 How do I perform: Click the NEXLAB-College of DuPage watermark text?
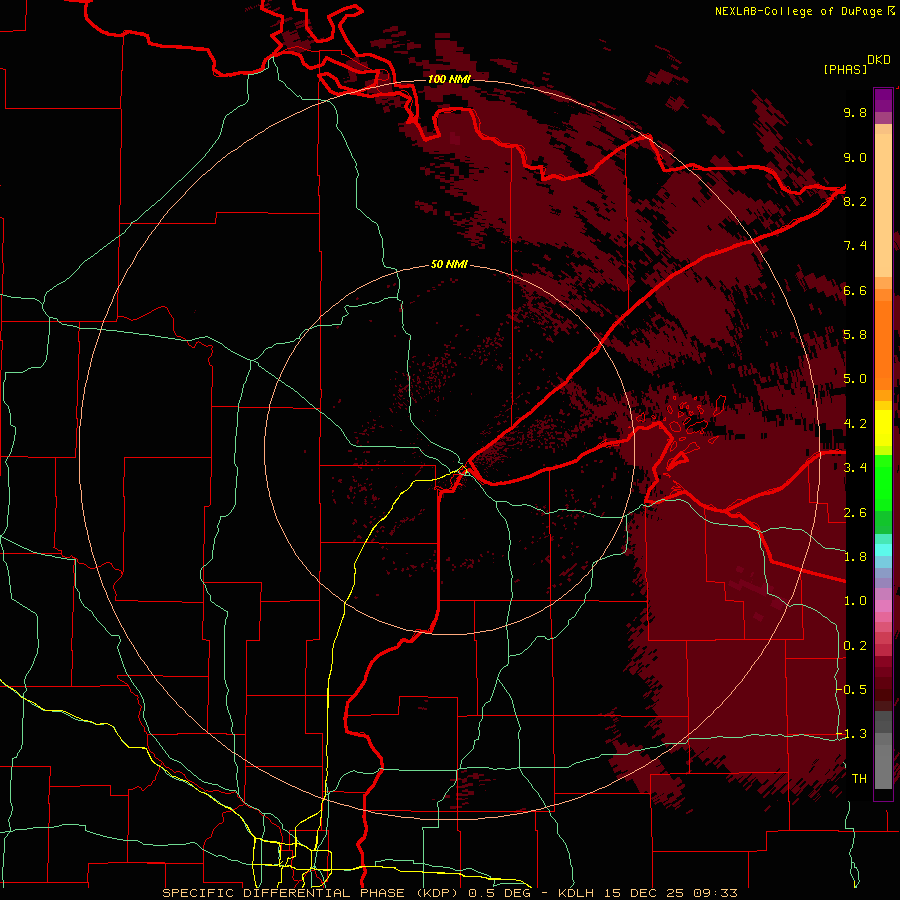[804, 11]
